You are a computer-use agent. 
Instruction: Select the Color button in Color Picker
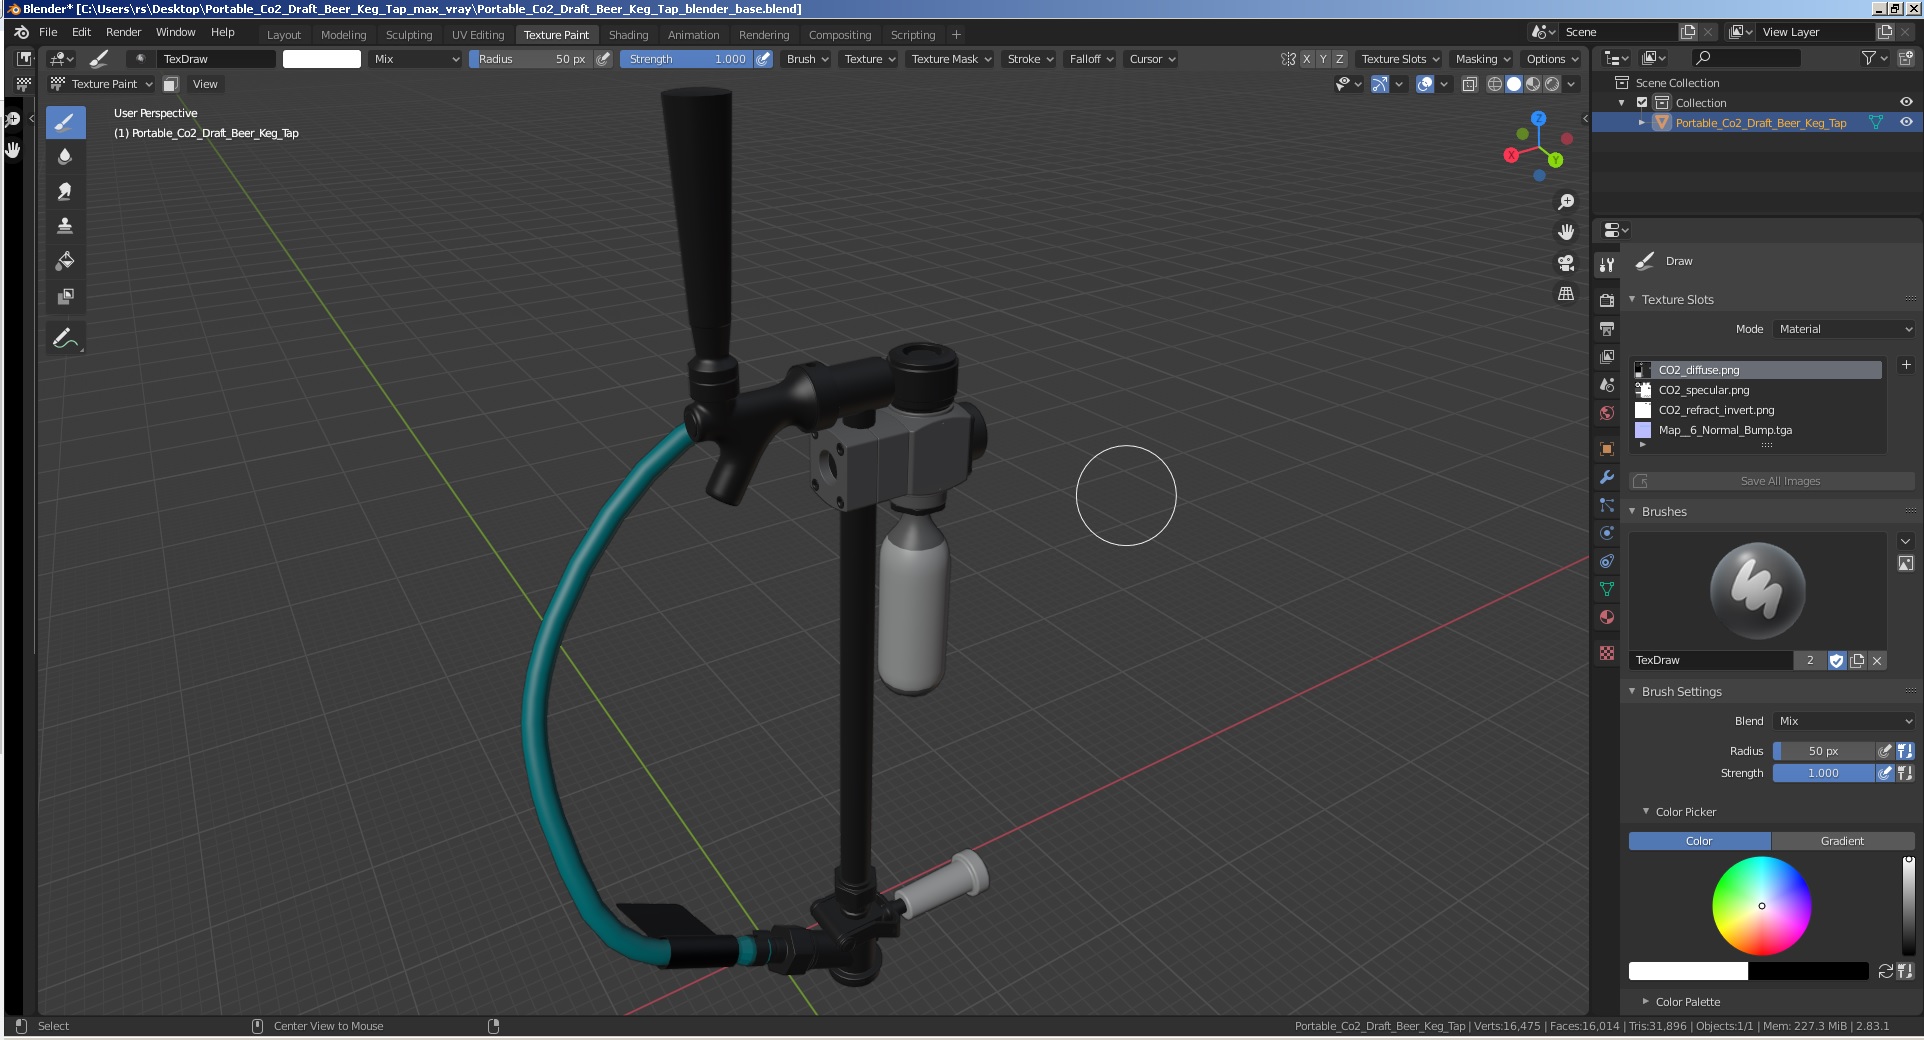(1699, 841)
